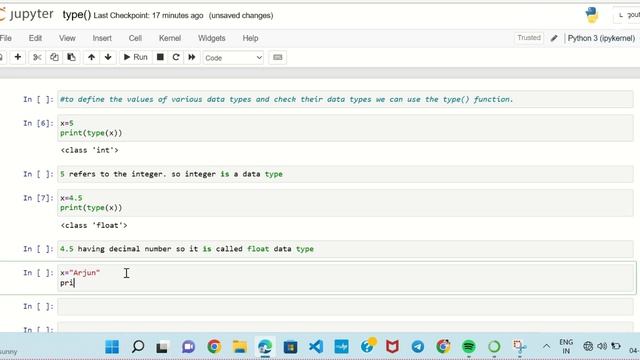Open the Widgets menu
This screenshot has width=640, height=360.
point(211,38)
